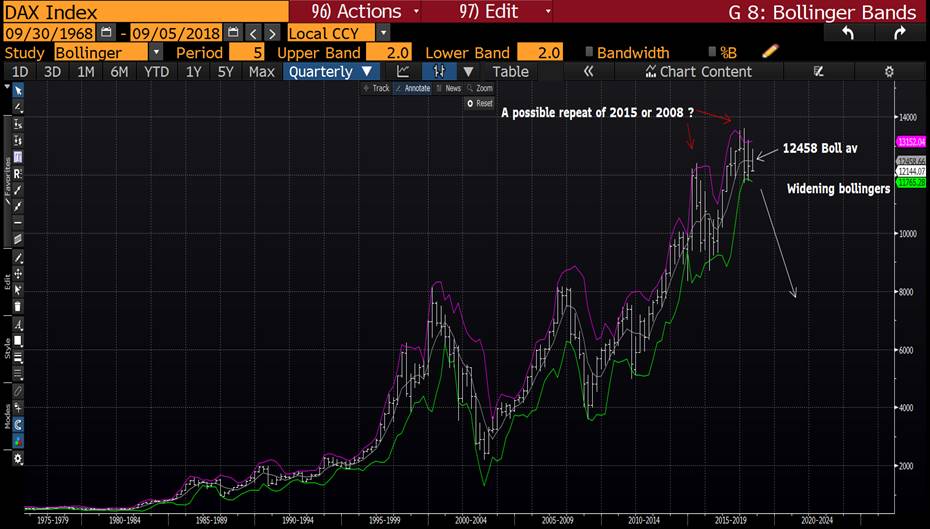Open the 96) Actions menu
The width and height of the screenshot is (930, 529).
355,12
